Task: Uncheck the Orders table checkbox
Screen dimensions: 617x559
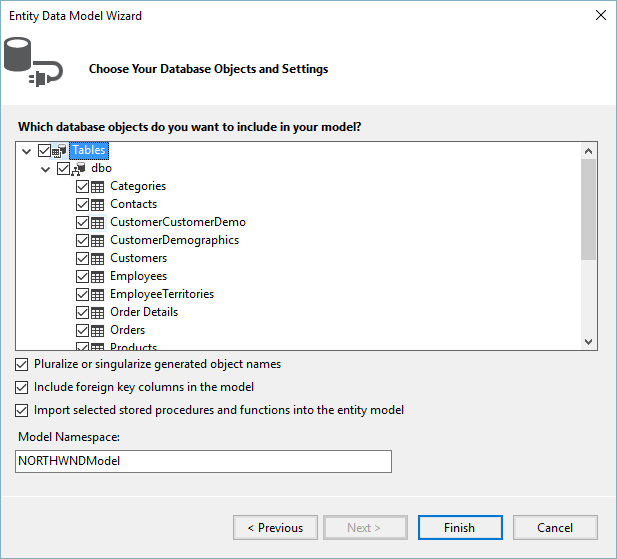Action: coord(82,330)
